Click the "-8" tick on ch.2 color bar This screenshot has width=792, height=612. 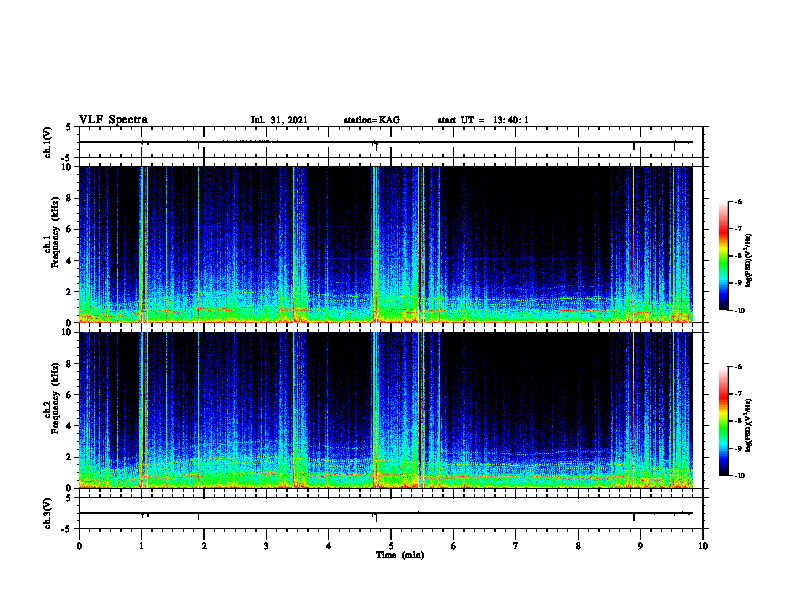click(x=737, y=422)
